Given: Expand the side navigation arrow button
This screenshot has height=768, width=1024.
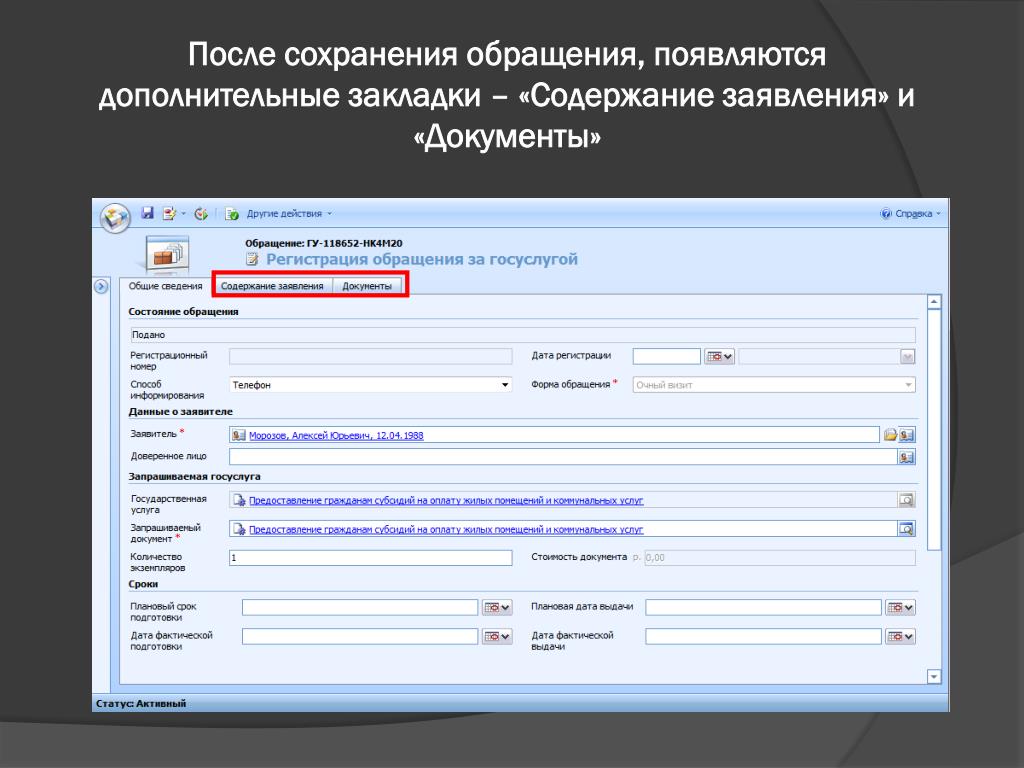Looking at the screenshot, I should 101,286.
